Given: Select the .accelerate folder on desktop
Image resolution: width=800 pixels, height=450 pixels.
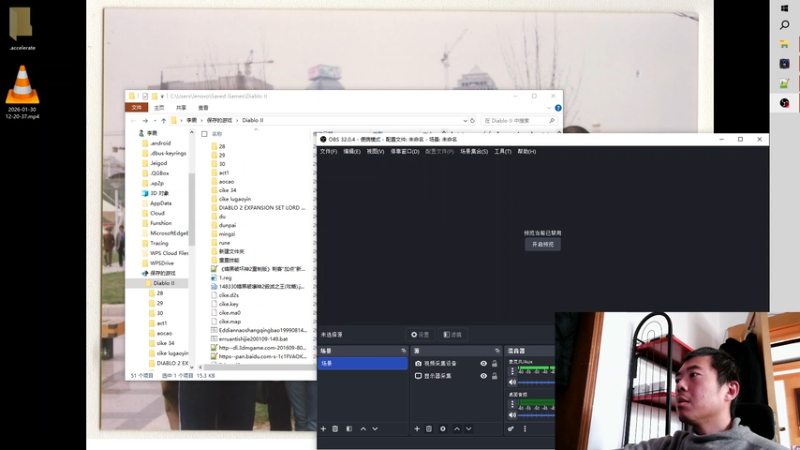Looking at the screenshot, I should pyautogui.click(x=21, y=29).
